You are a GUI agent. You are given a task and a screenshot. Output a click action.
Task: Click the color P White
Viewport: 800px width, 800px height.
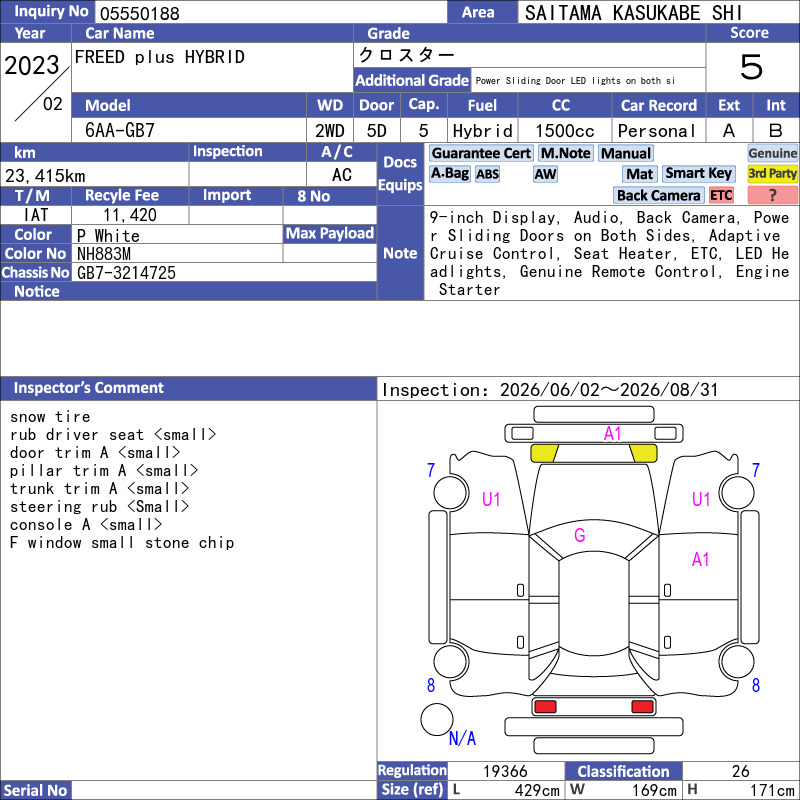pyautogui.click(x=108, y=235)
